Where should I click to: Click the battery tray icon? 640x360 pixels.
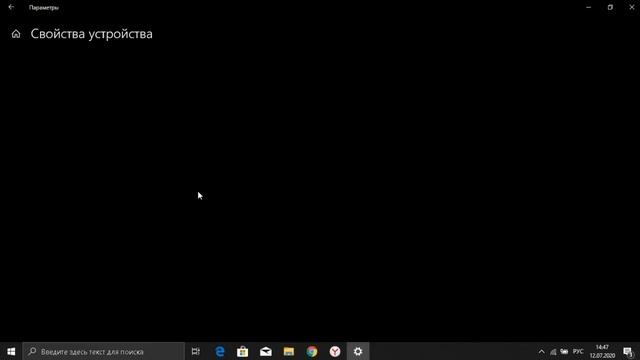564,351
